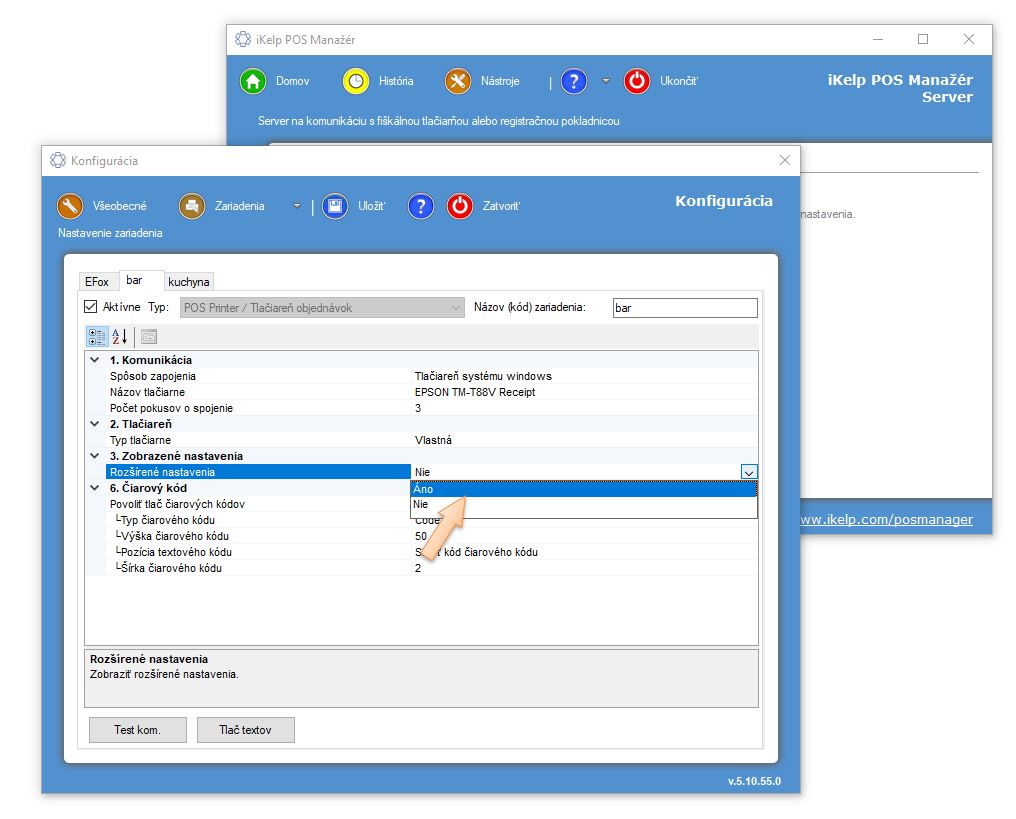Click the Názov (kód) zariadenia text field
Screen dimensions: 1016x819
pos(684,308)
